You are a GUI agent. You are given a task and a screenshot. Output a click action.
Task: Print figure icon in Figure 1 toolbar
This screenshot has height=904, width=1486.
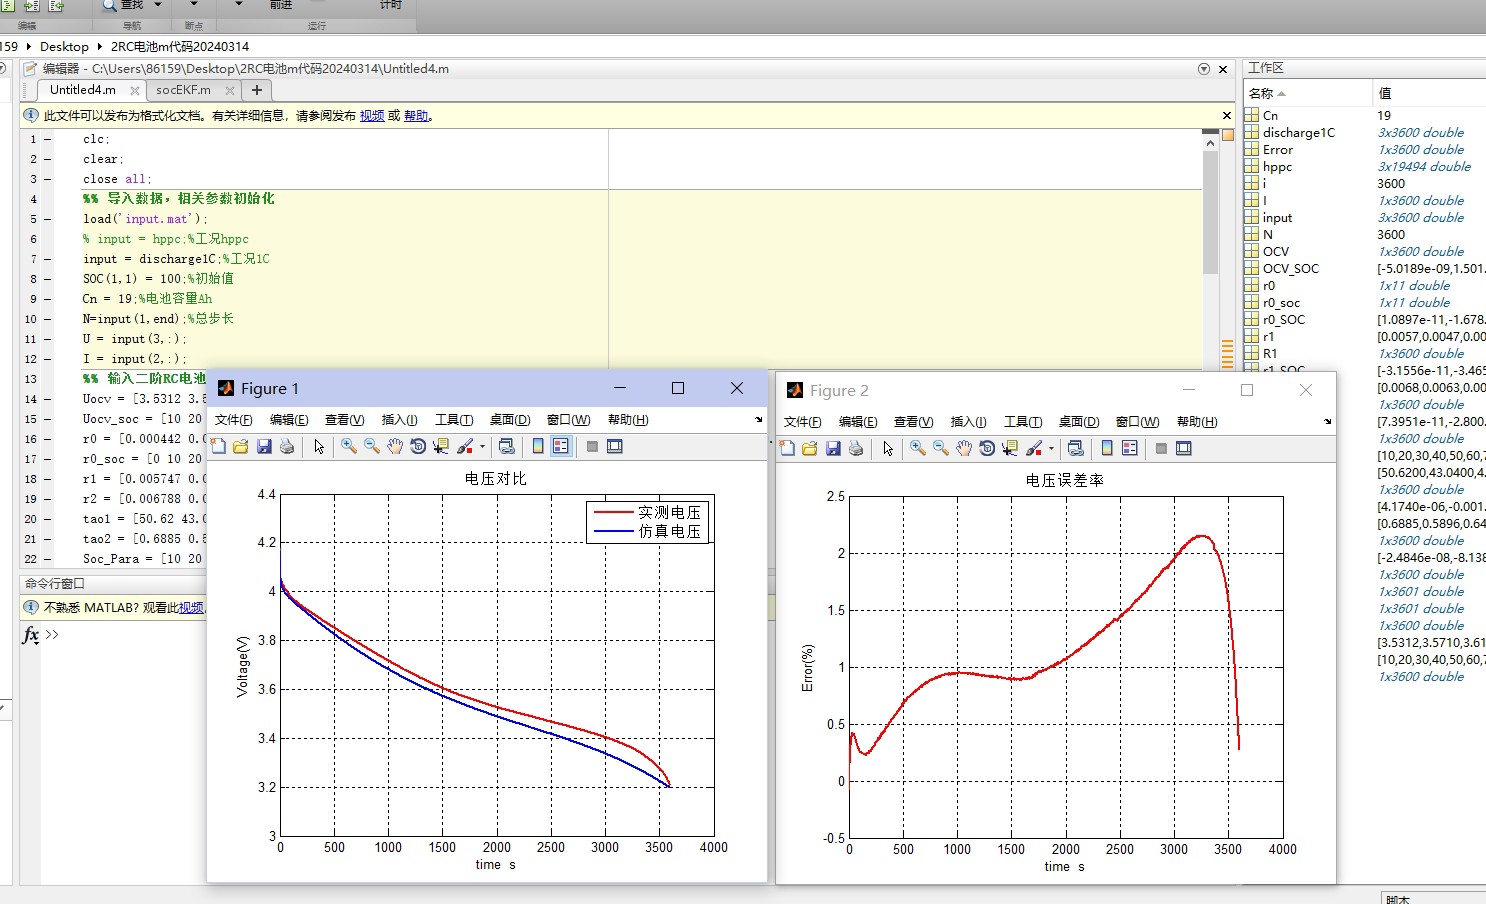pos(287,446)
